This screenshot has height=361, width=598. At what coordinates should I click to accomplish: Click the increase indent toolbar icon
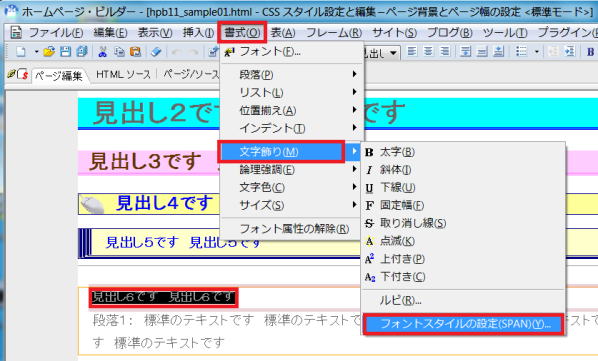[x=570, y=51]
